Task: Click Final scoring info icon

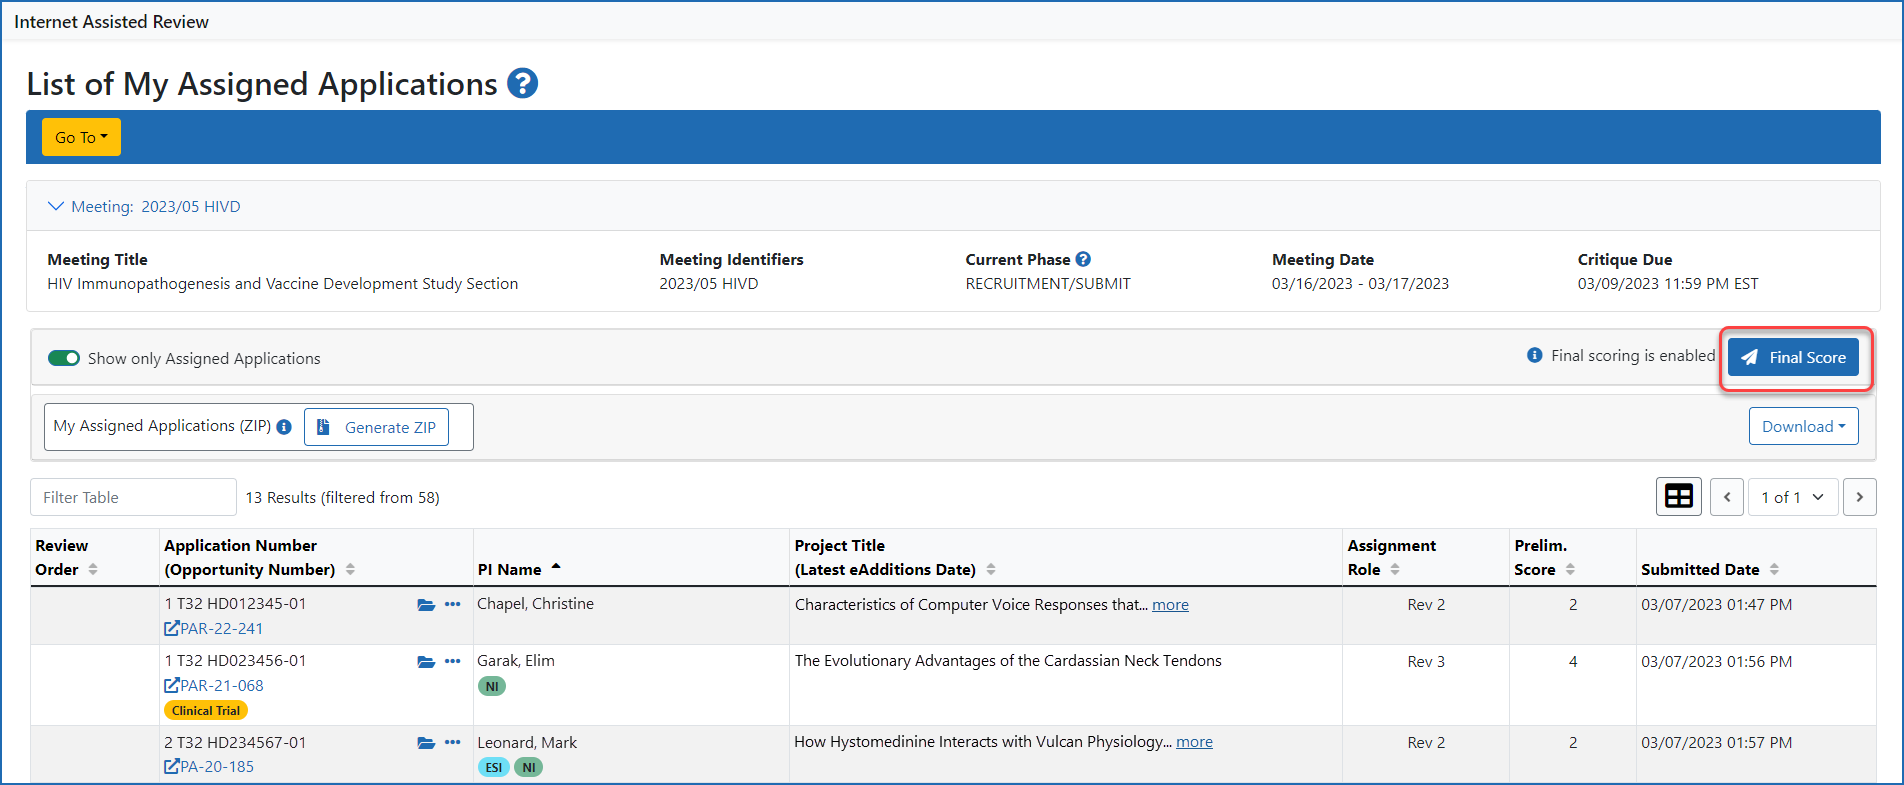Action: 1534,355
